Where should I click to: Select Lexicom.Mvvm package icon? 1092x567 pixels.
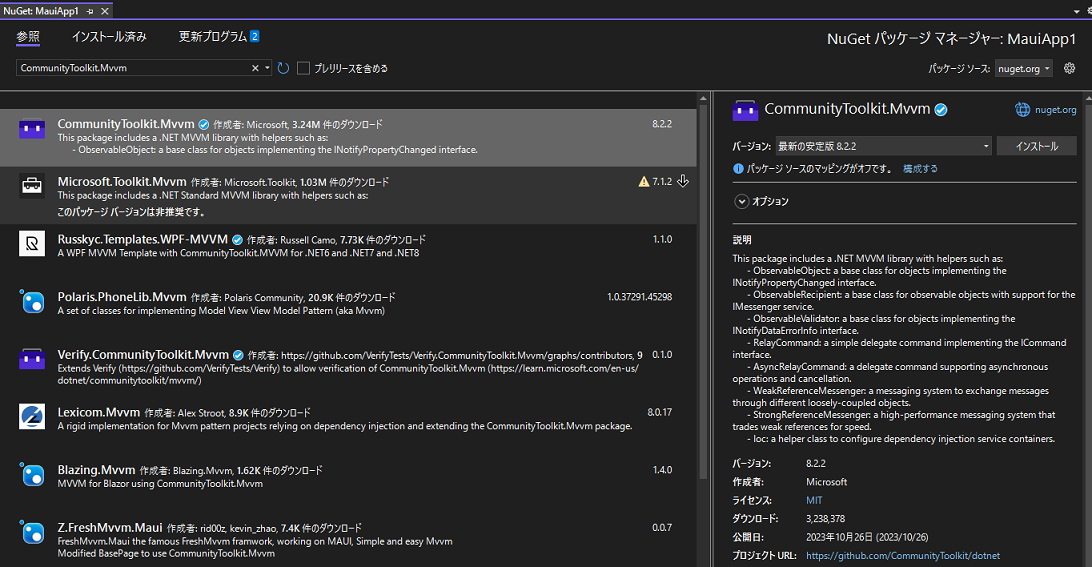(x=32, y=417)
